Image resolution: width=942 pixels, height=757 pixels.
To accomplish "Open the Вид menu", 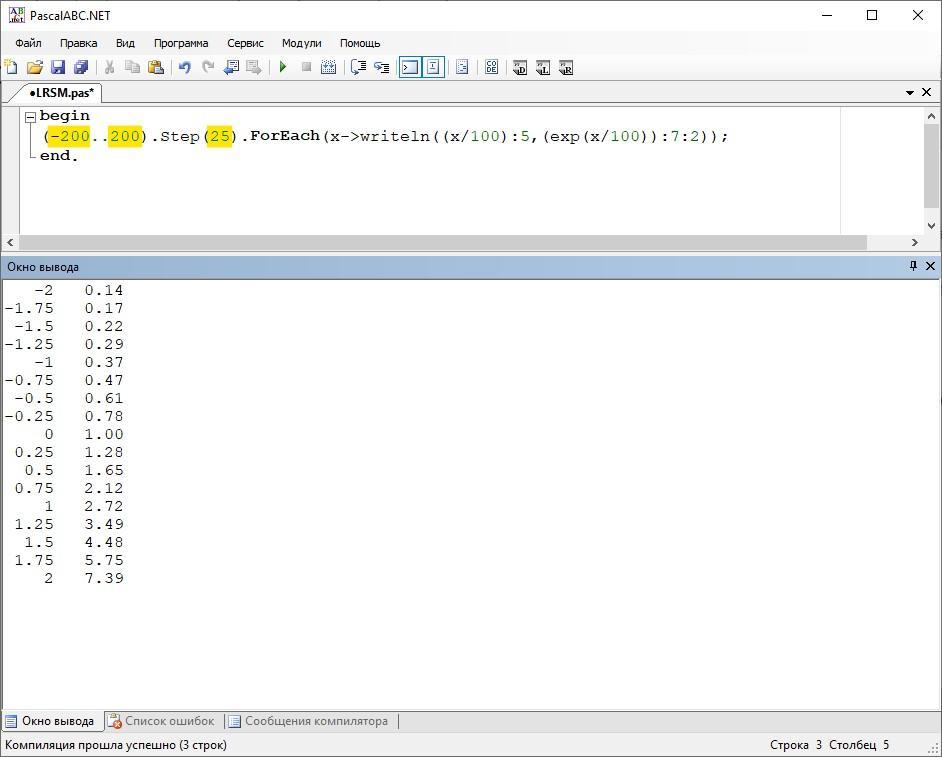I will tap(125, 43).
